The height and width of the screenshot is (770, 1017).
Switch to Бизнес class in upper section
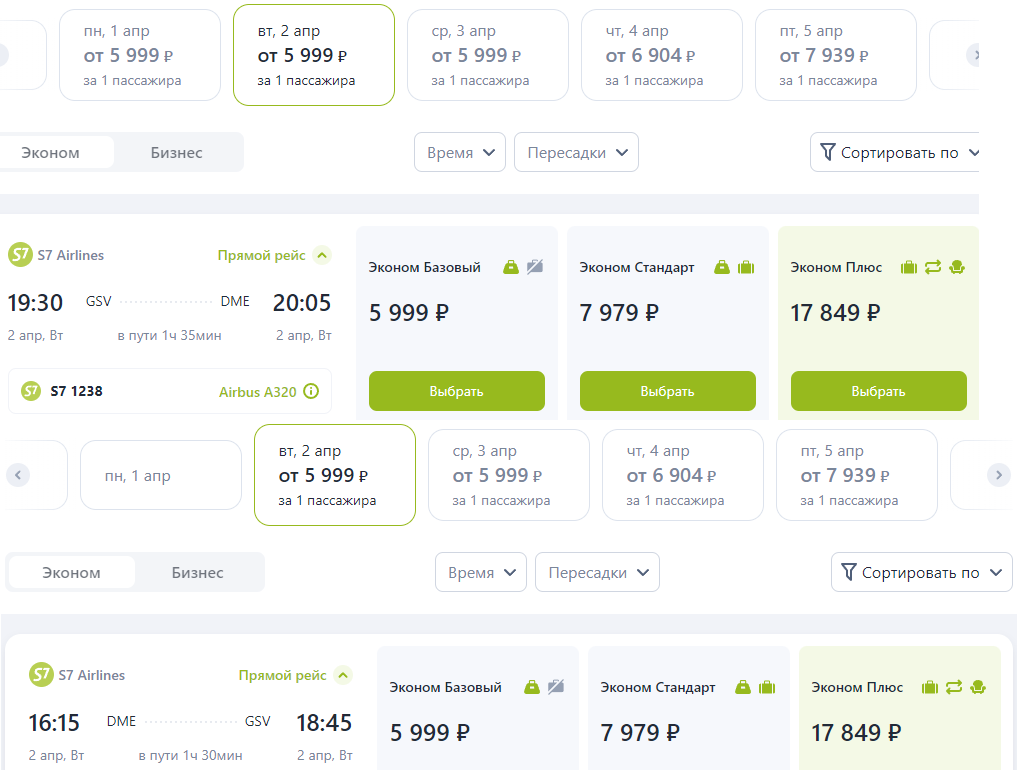[x=177, y=153]
